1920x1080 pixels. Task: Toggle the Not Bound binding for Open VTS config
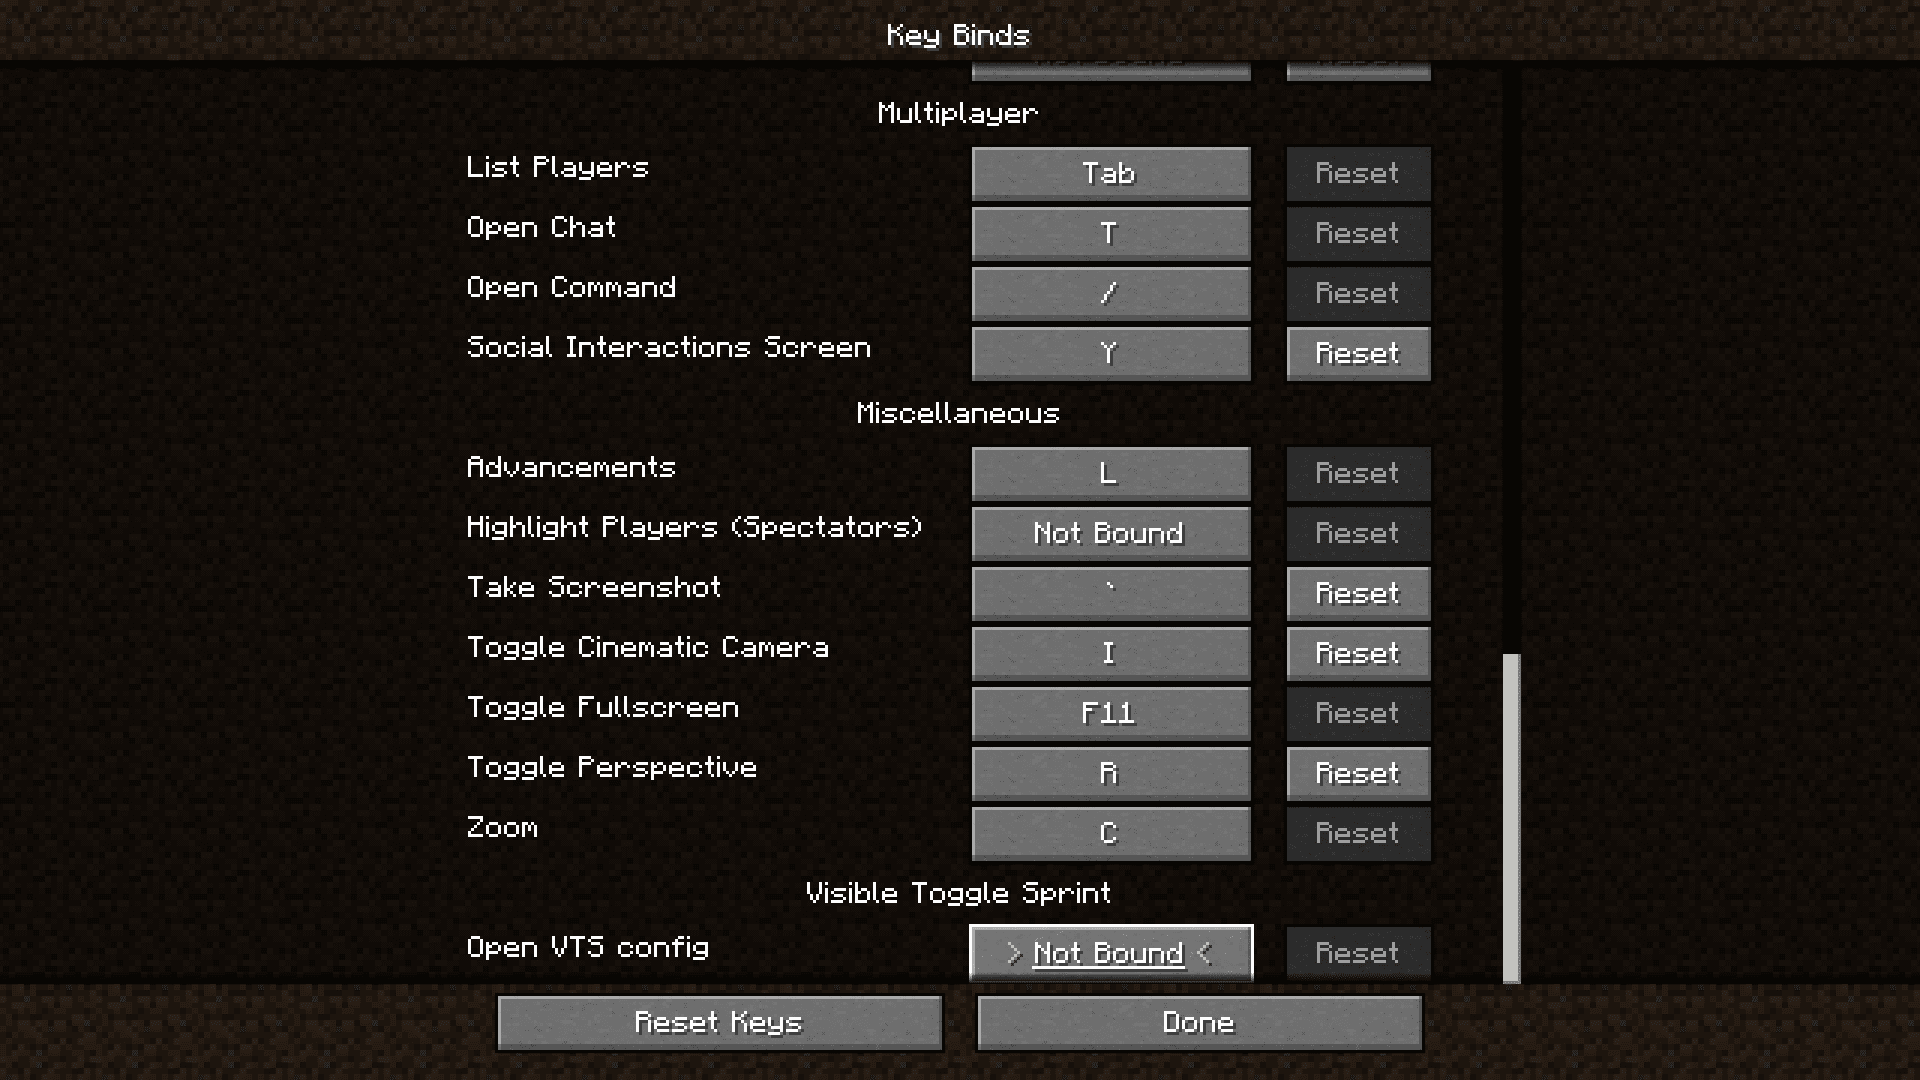click(x=1110, y=952)
